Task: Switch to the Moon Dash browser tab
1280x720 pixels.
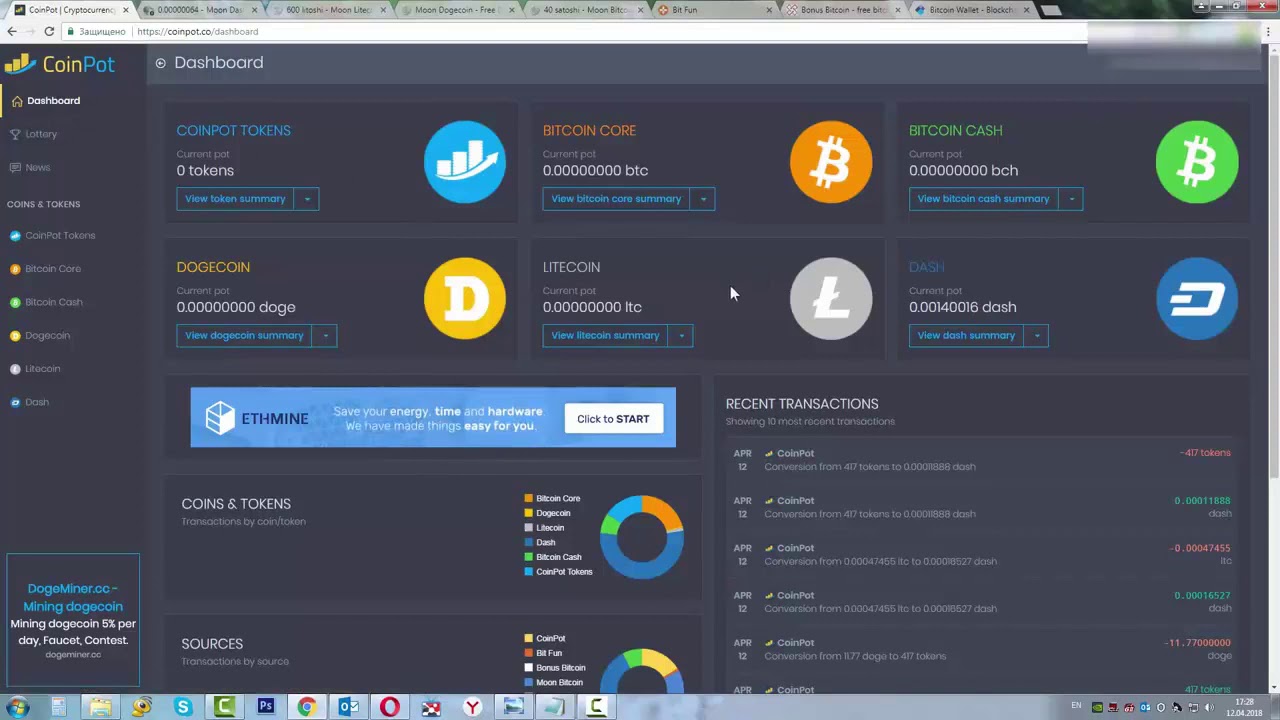Action: pyautogui.click(x=200, y=10)
